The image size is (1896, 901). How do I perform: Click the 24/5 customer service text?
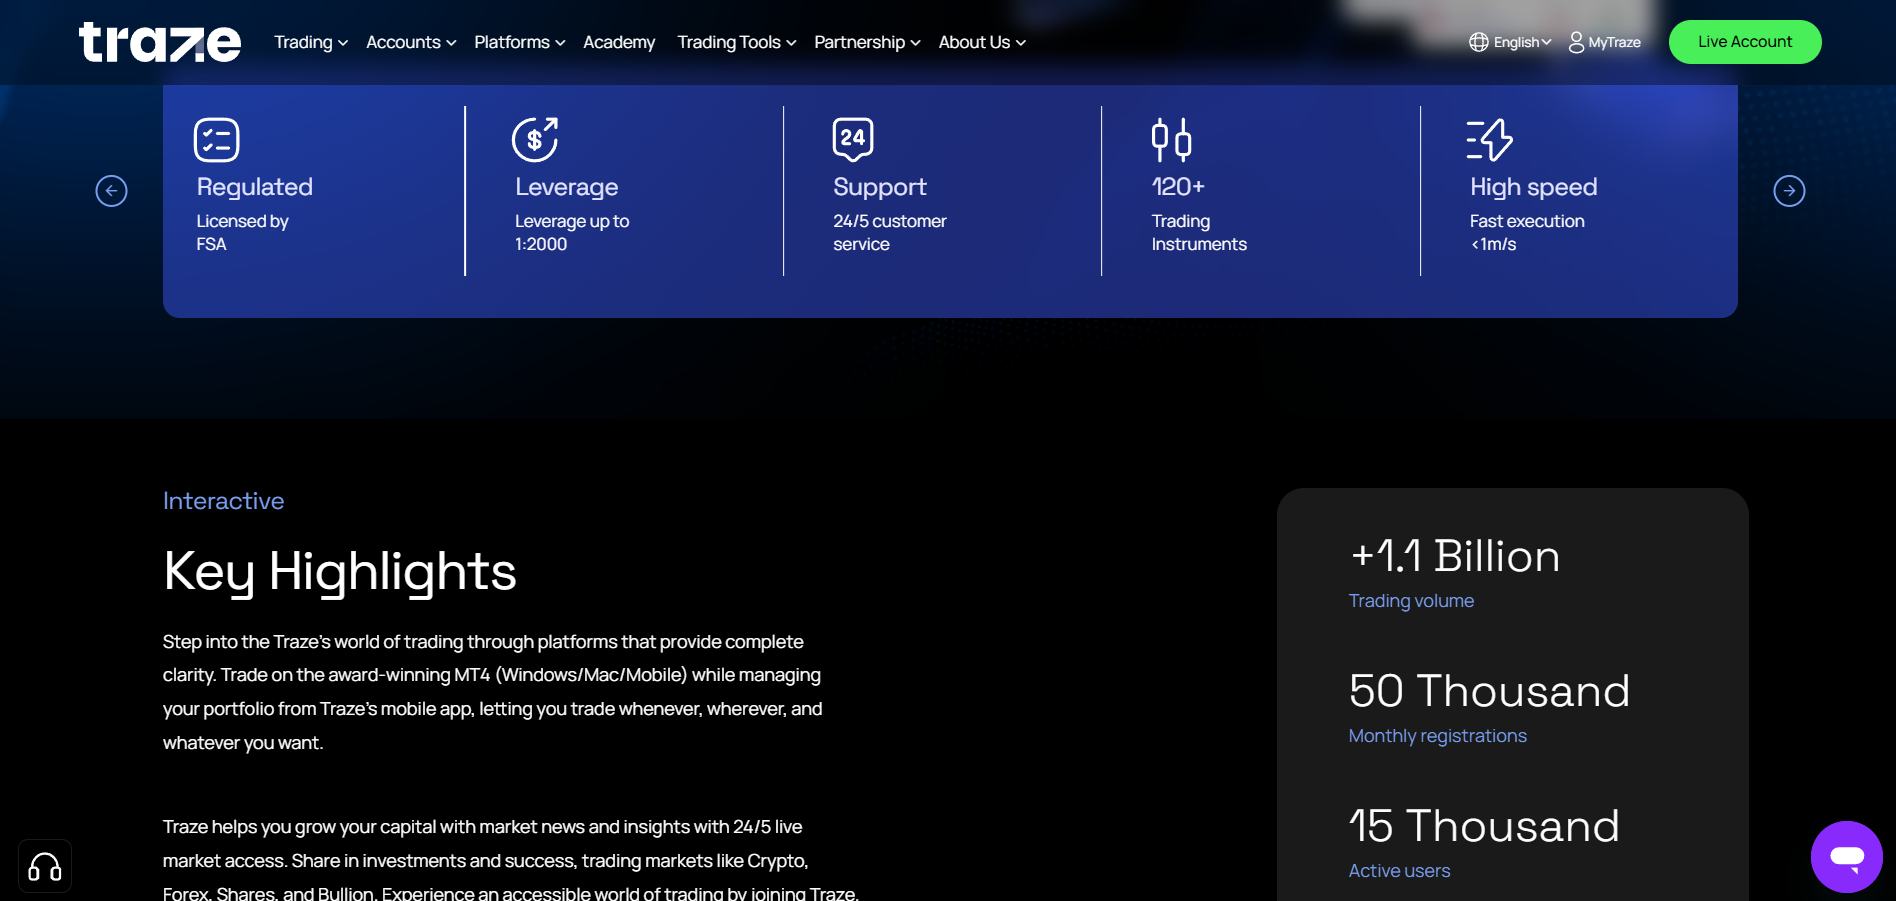click(x=890, y=232)
